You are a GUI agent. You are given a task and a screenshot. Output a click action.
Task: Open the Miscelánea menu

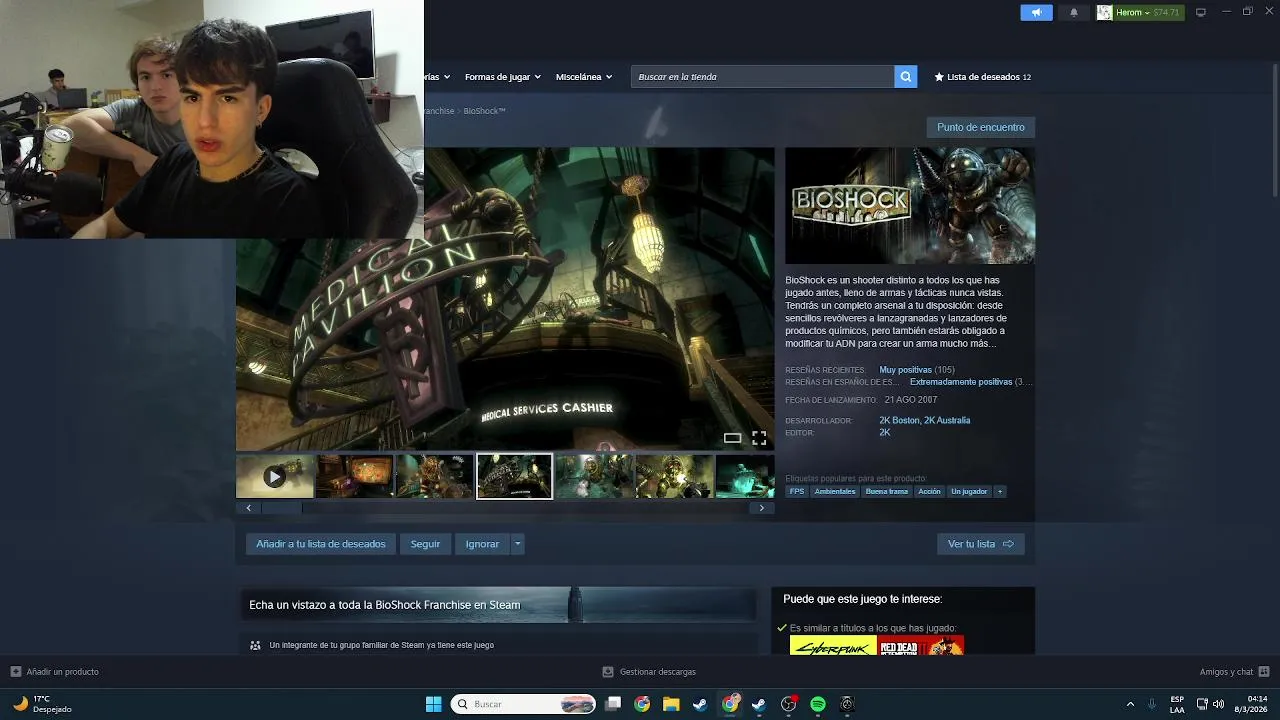[x=584, y=77]
